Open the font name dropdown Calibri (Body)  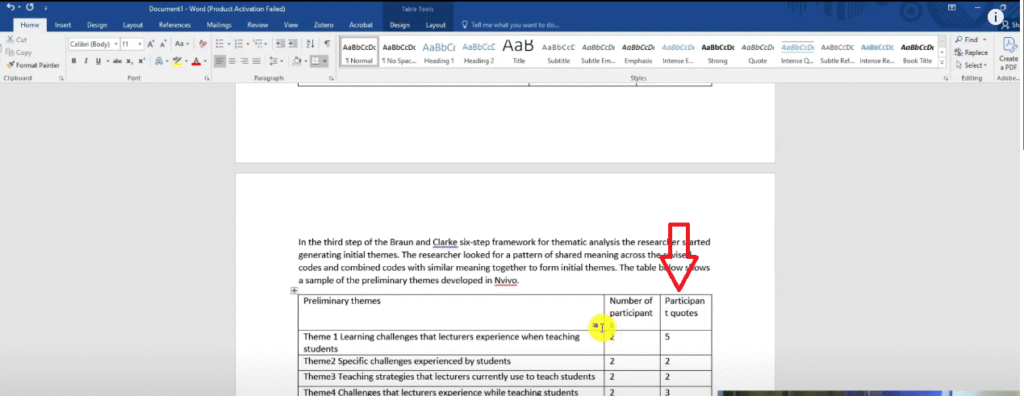pyautogui.click(x=116, y=44)
